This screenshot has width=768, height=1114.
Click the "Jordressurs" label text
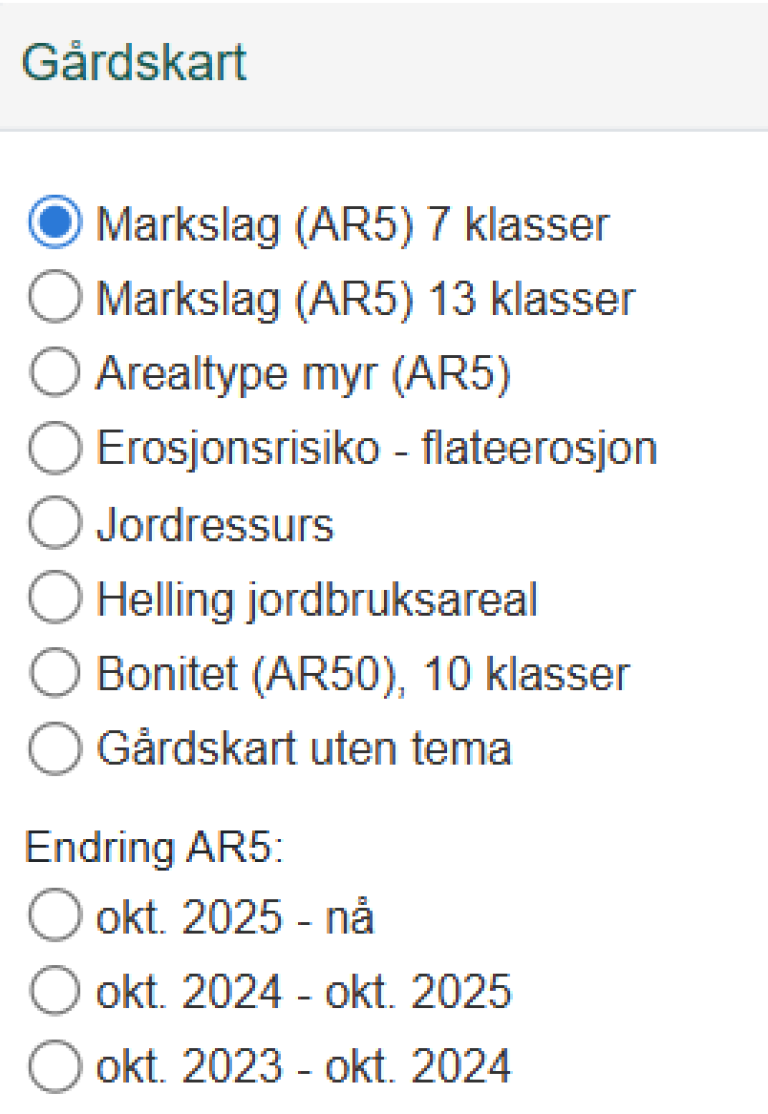pyautogui.click(x=215, y=524)
